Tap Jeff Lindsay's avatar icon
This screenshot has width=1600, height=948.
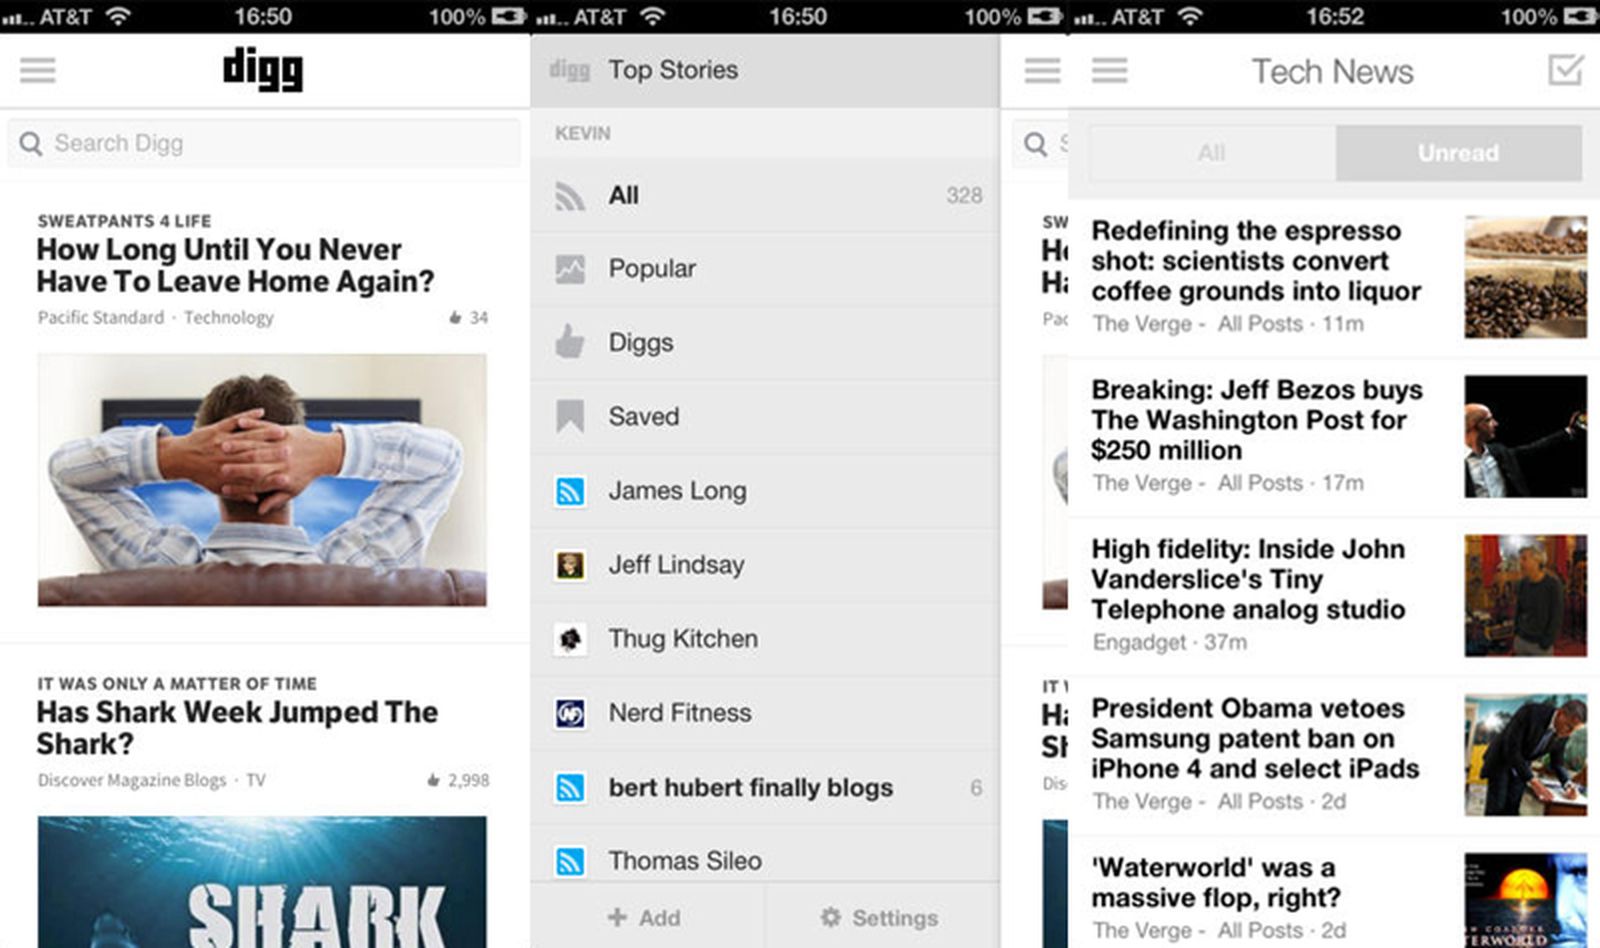pyautogui.click(x=570, y=564)
